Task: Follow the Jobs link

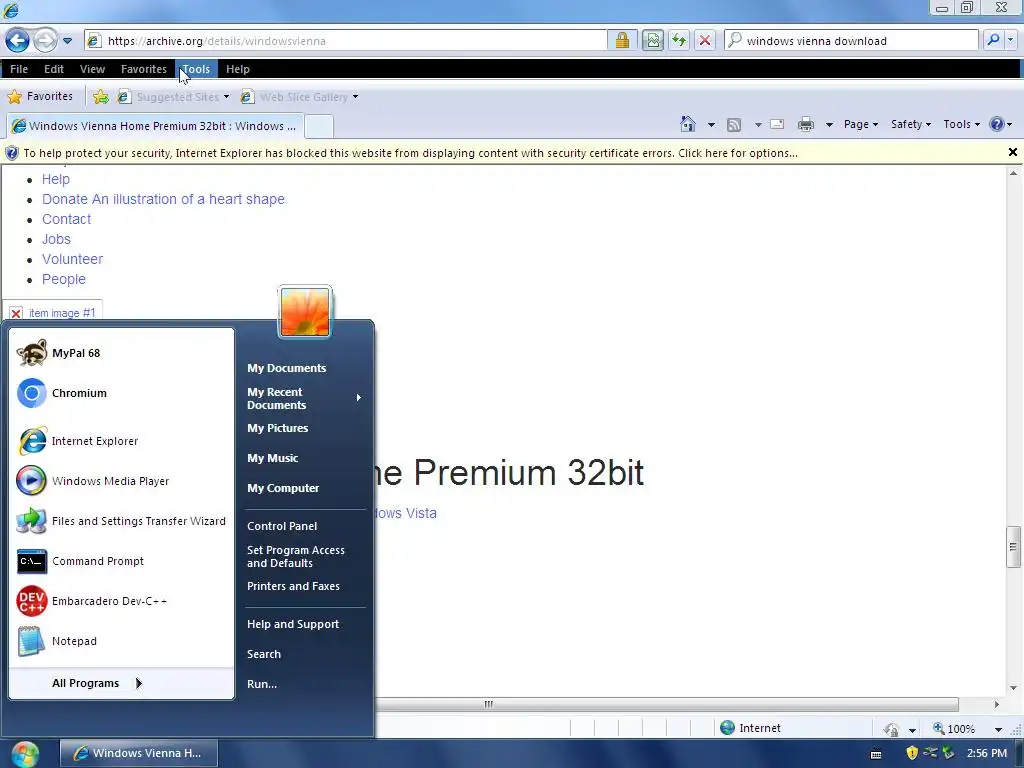Action: (x=56, y=239)
